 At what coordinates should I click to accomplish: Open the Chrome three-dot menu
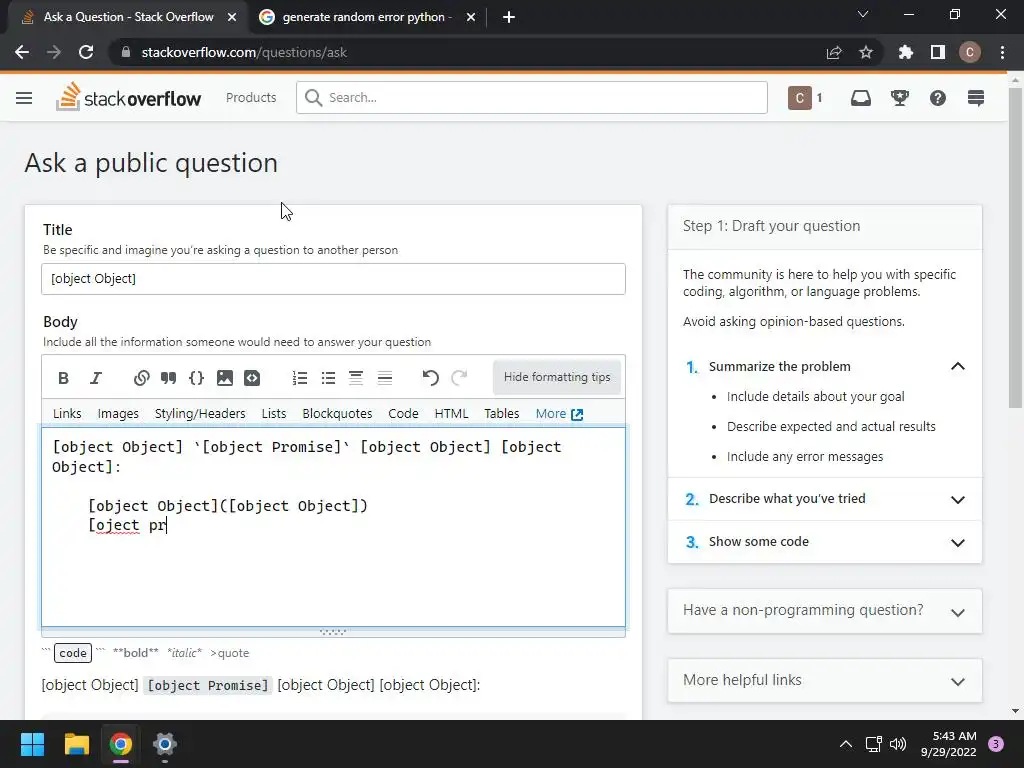1002,52
